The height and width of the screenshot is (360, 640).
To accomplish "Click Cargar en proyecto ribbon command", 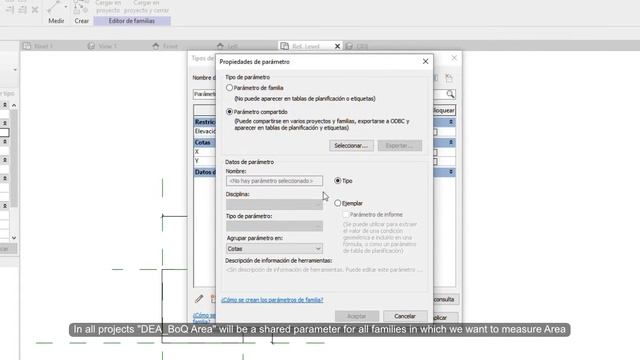I will point(108,7).
